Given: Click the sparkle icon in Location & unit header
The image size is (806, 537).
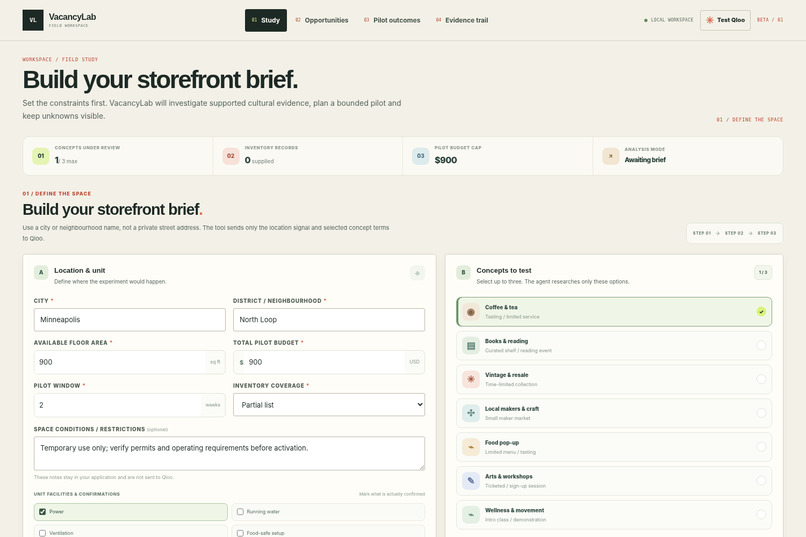Looking at the screenshot, I should point(417,273).
